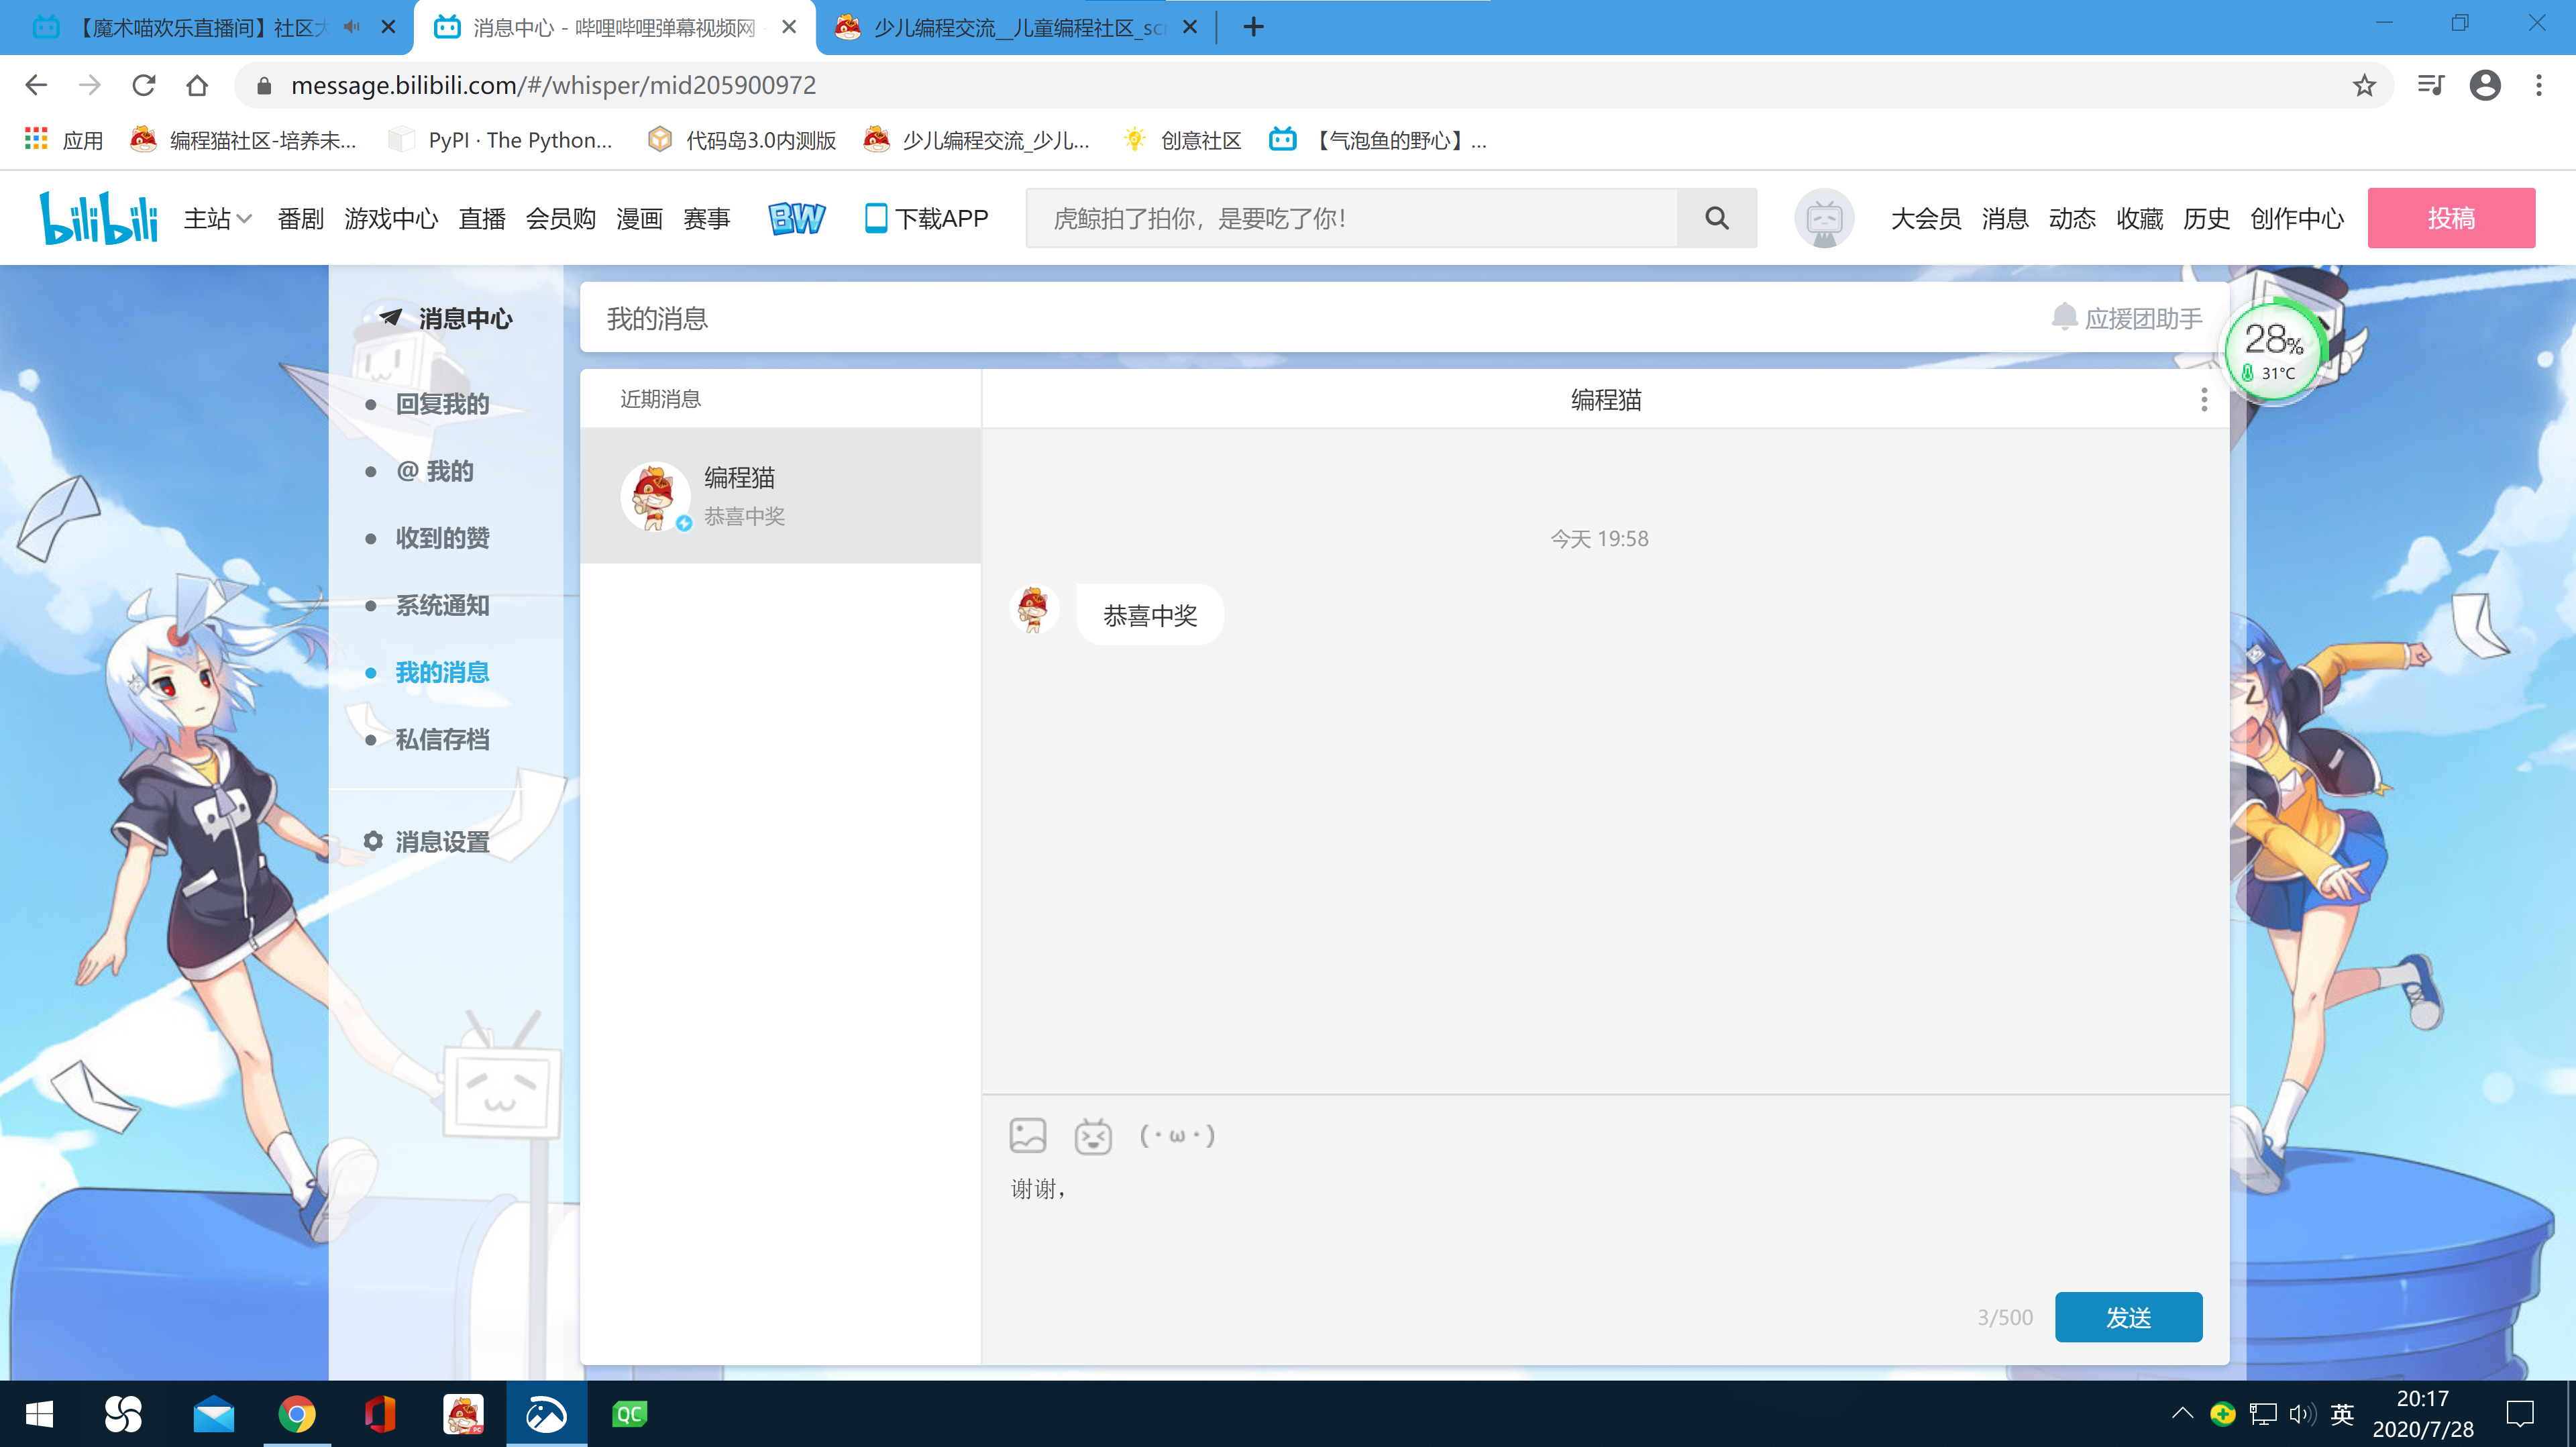
Task: Open 大会员 in the header
Action: 1926,218
